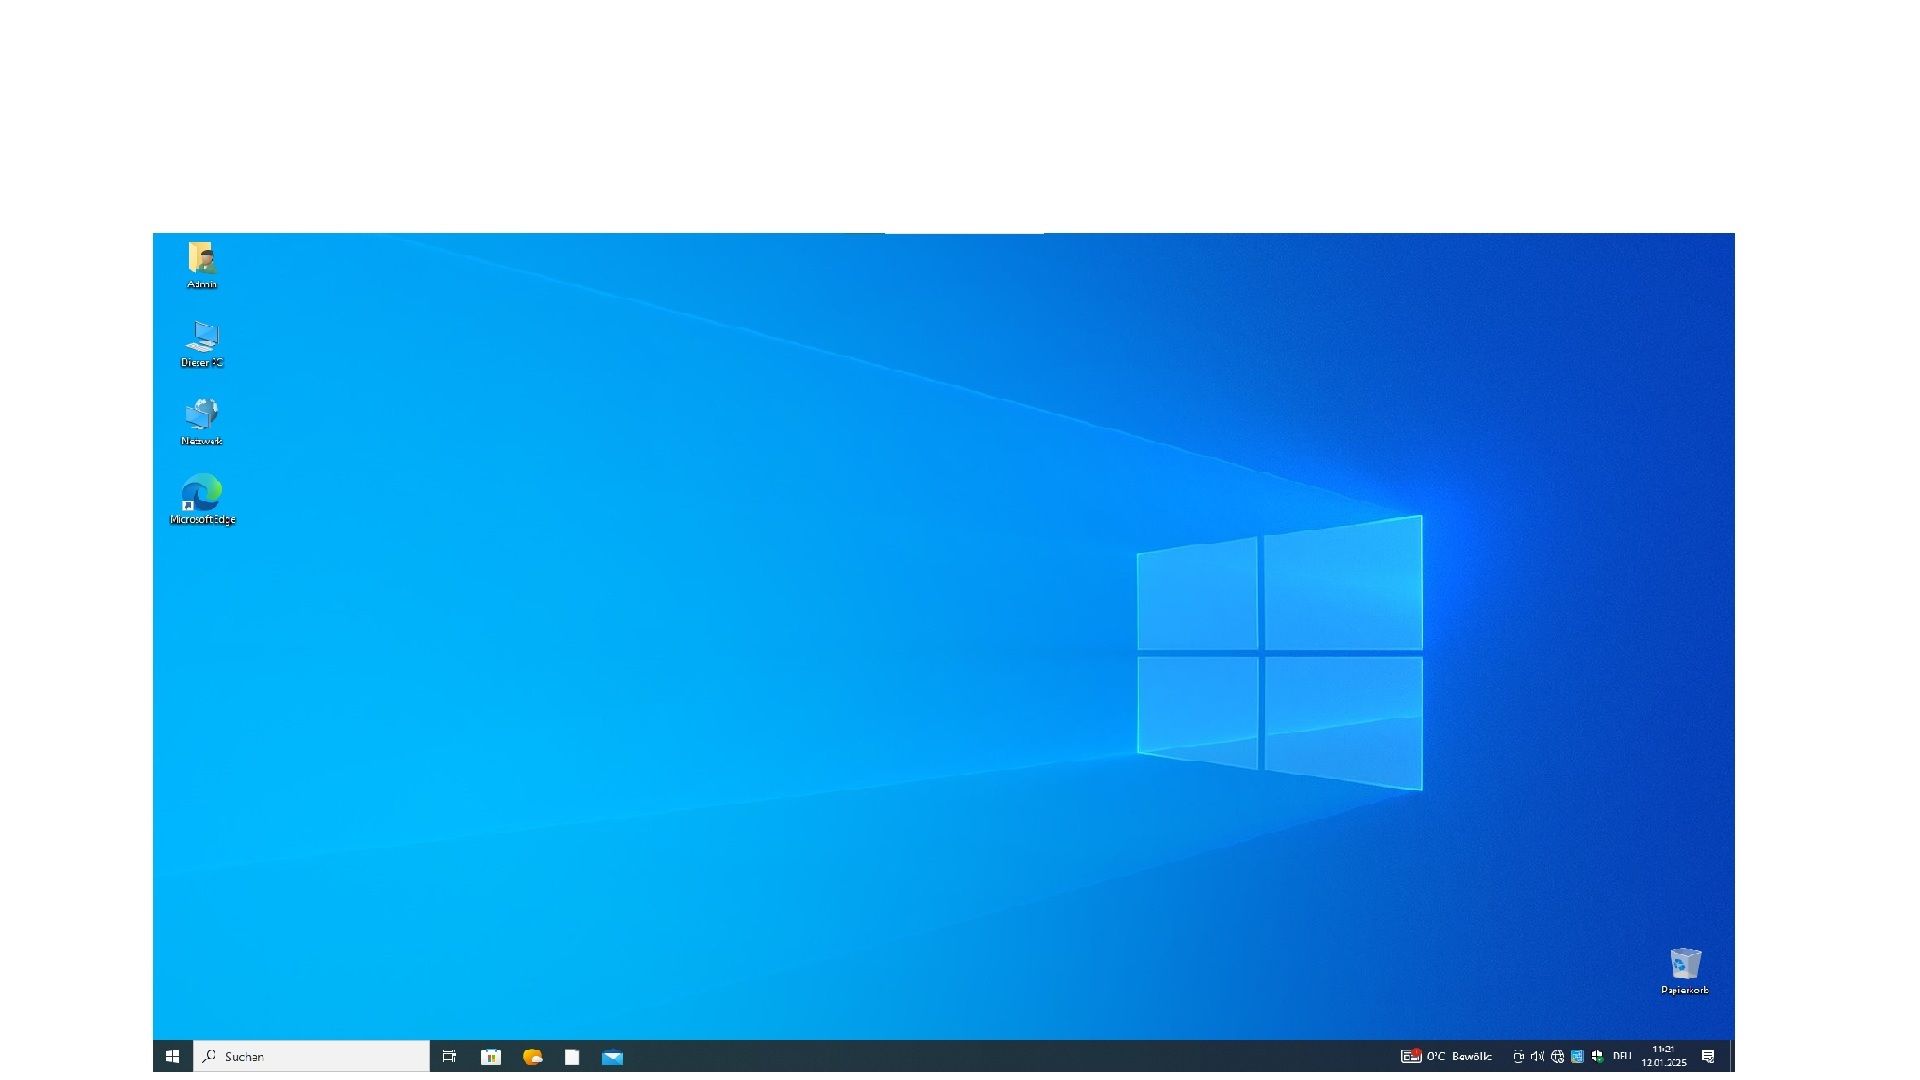
Task: Click the 0°C Bewölkt weather text
Action: (1459, 1056)
